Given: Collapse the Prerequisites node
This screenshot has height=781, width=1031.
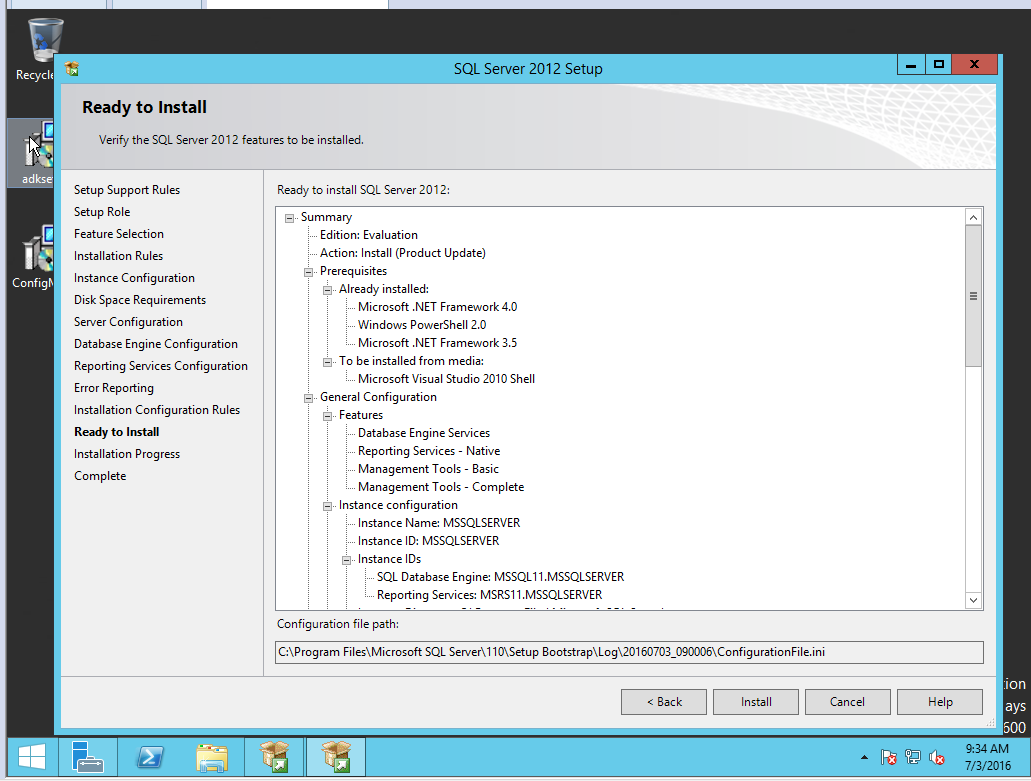Looking at the screenshot, I should click(x=308, y=272).
